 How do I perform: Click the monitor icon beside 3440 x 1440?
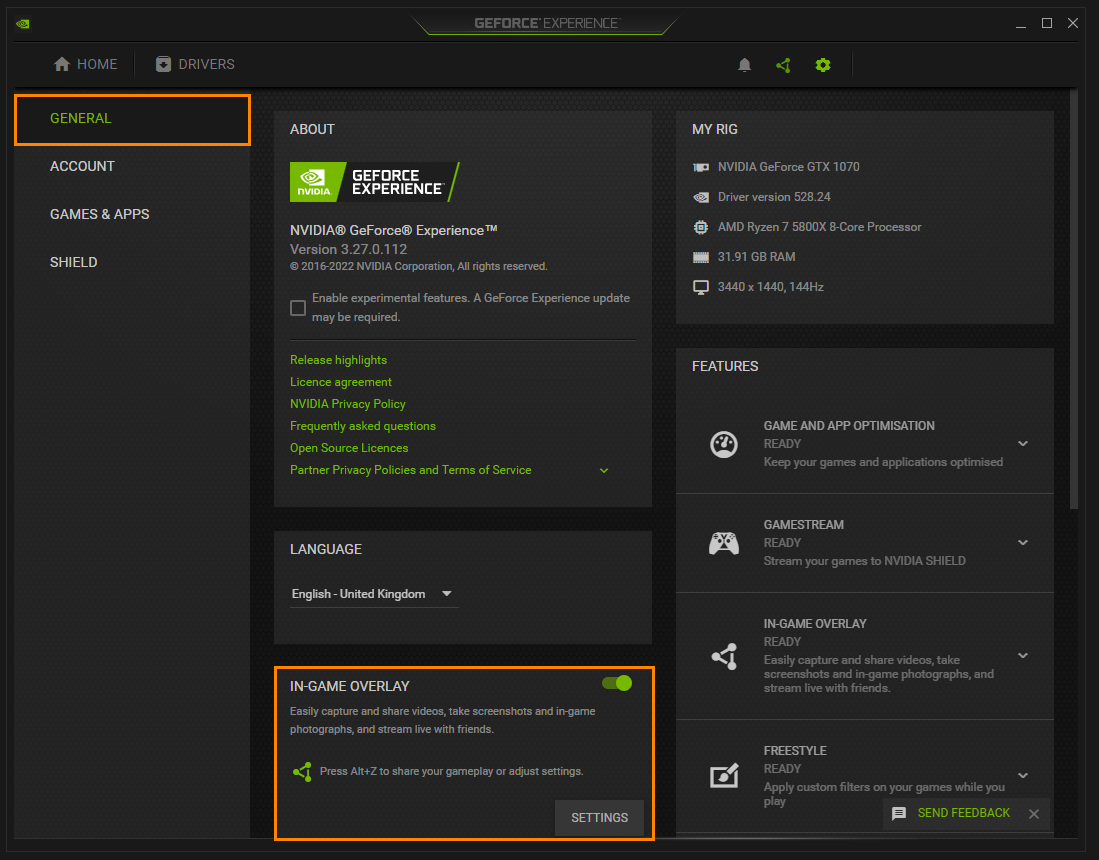click(701, 287)
